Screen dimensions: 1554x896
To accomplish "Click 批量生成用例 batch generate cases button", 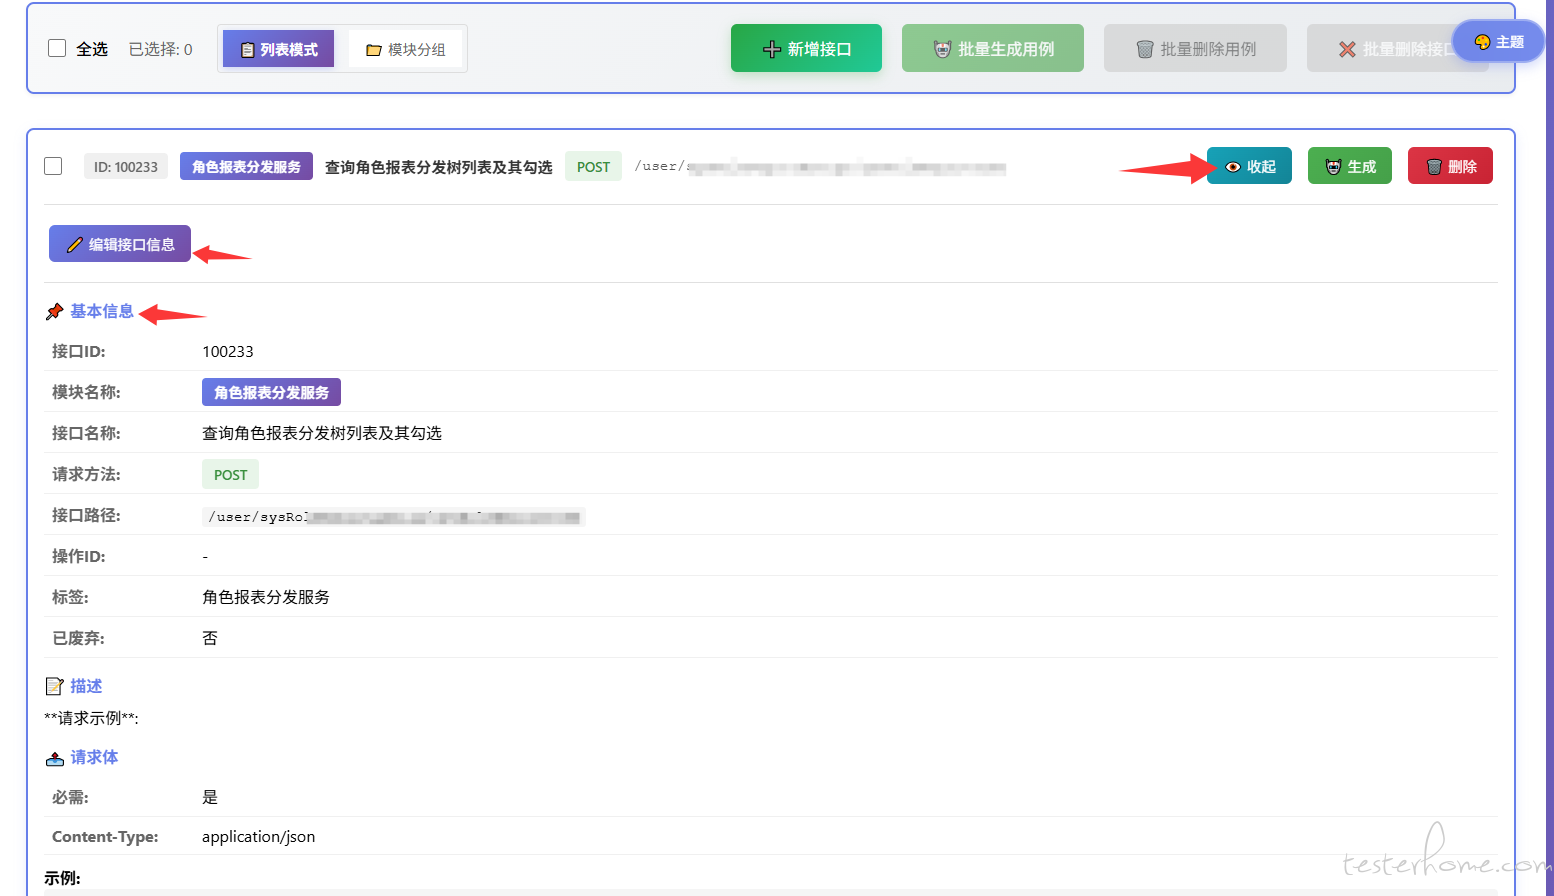I will [992, 49].
